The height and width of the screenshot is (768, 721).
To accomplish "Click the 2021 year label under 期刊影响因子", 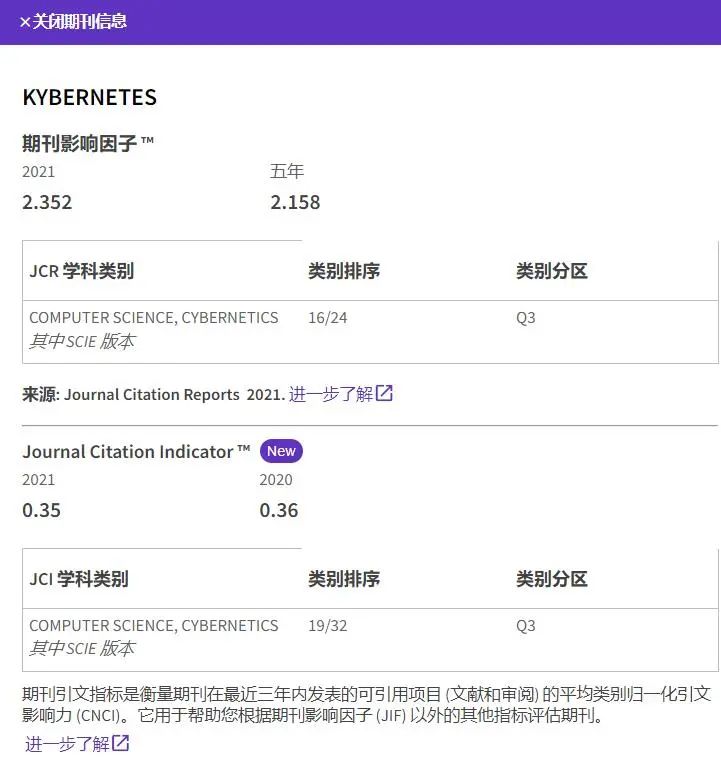I will [39, 171].
